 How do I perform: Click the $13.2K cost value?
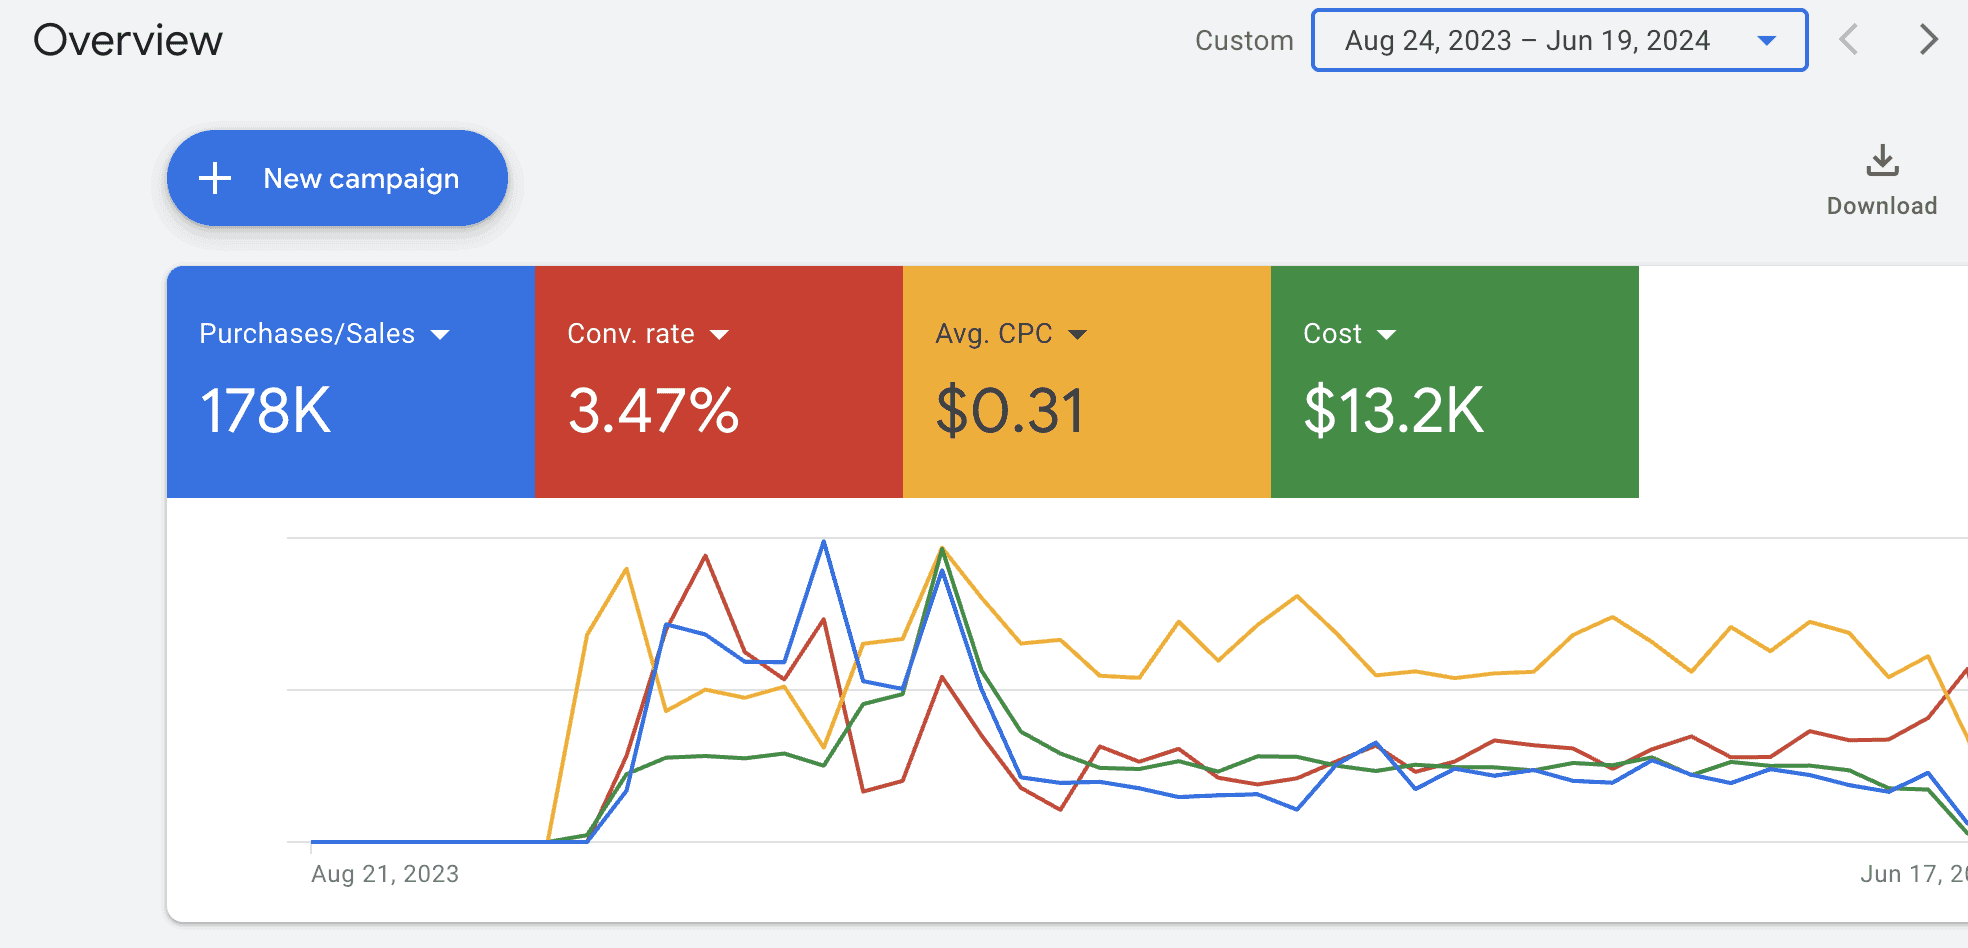coord(1394,411)
